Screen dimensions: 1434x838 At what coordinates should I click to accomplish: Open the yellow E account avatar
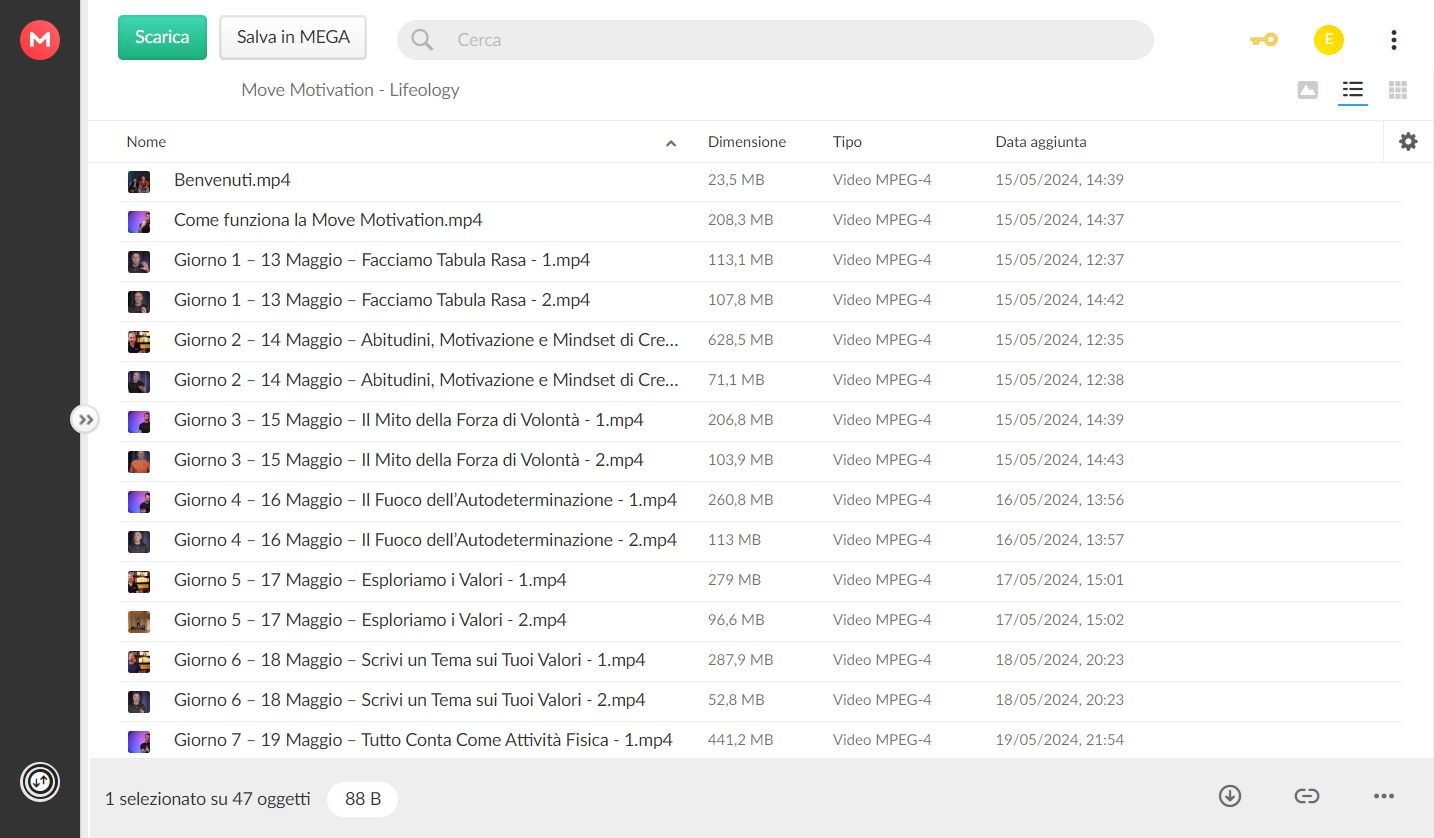1329,40
